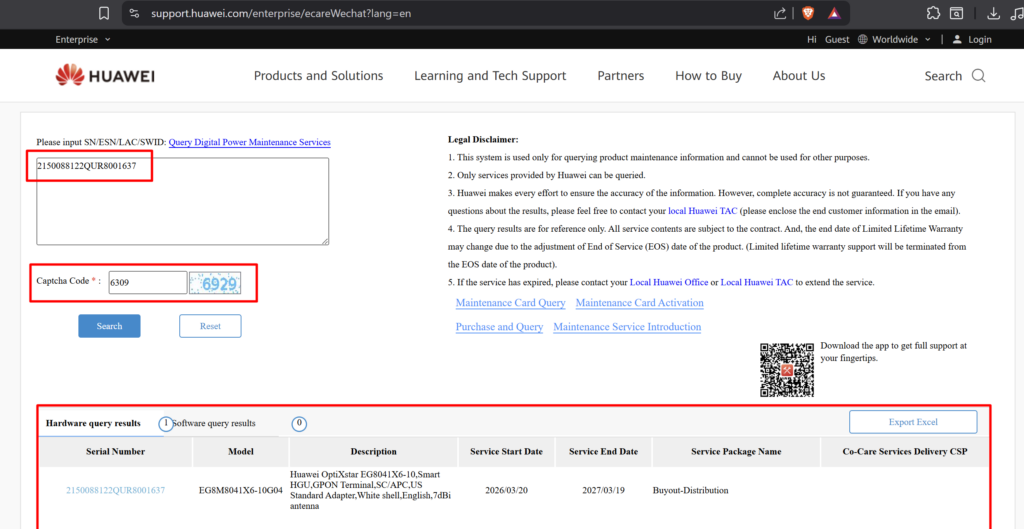This screenshot has width=1024, height=529.
Task: Click the Brave Shields lion icon
Action: pos(807,13)
